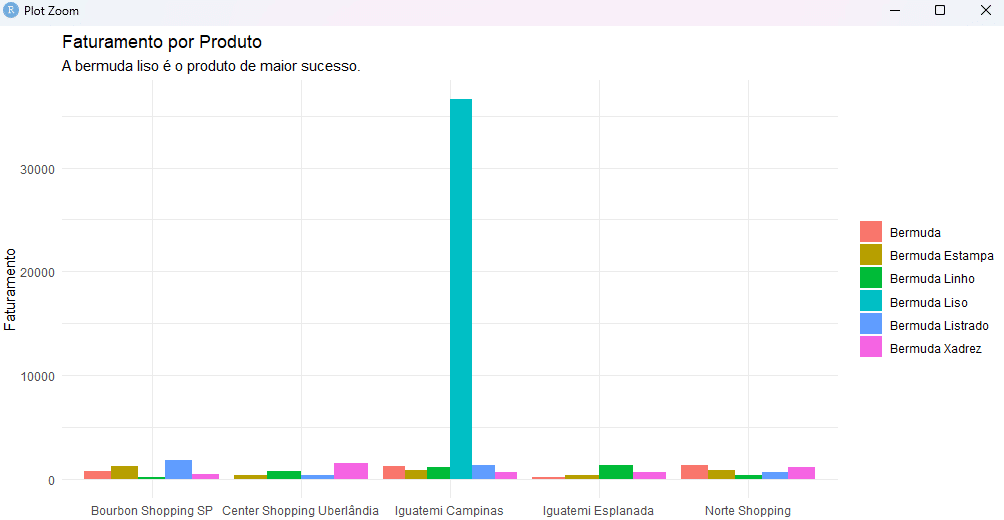
Task: Click the Bermuda Xadrez legend swatch
Action: (871, 348)
